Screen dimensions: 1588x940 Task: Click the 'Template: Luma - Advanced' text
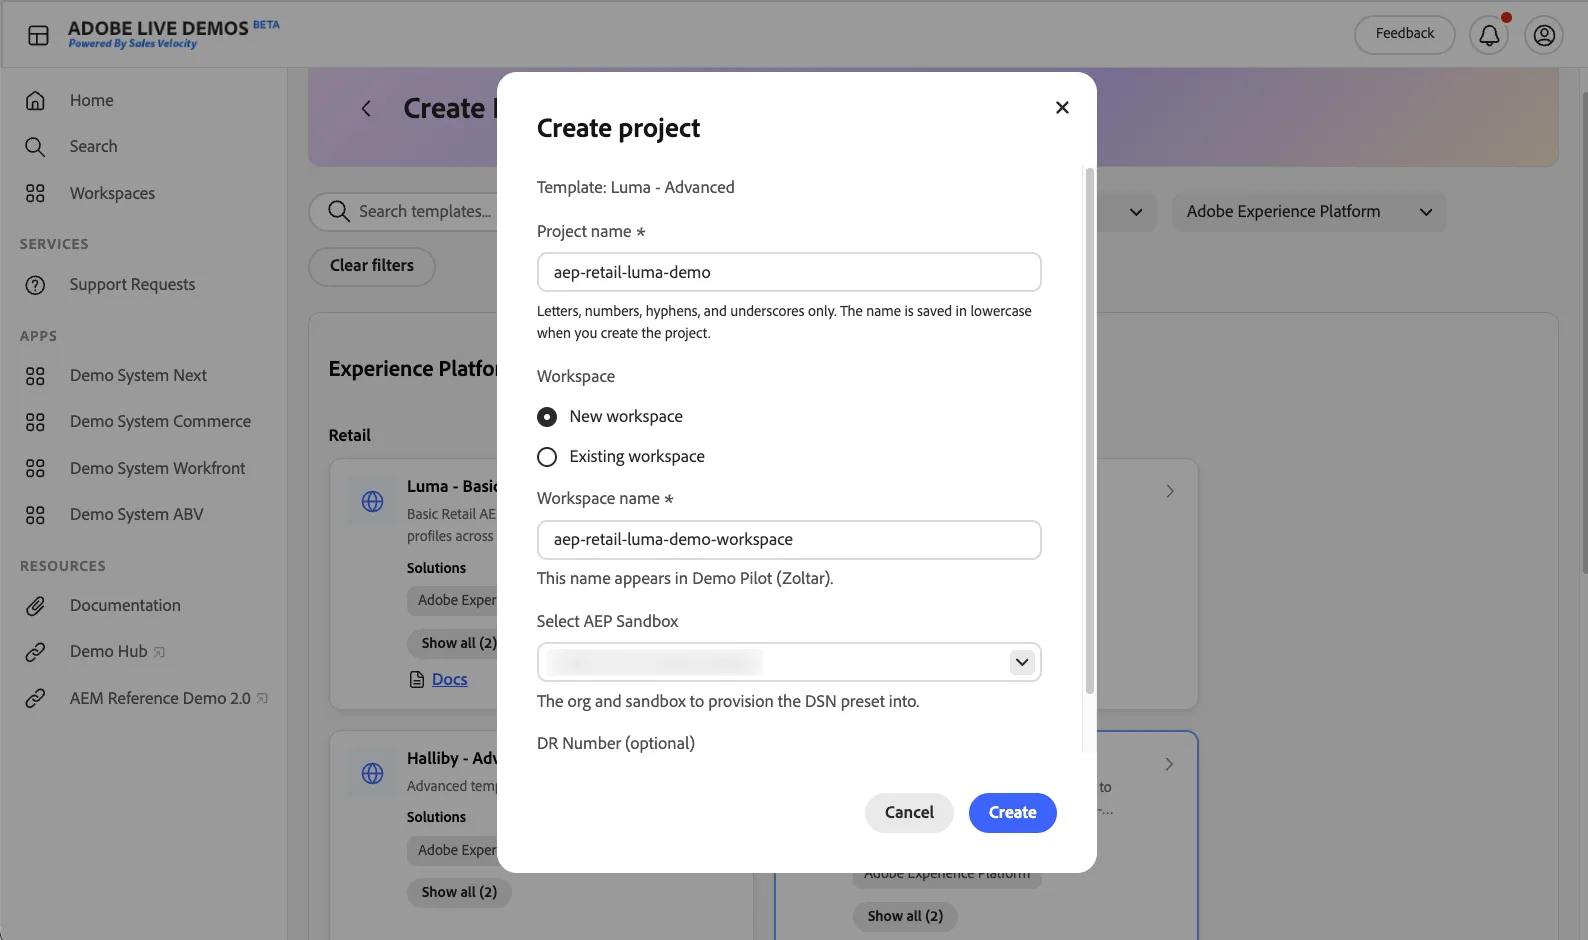(x=635, y=188)
